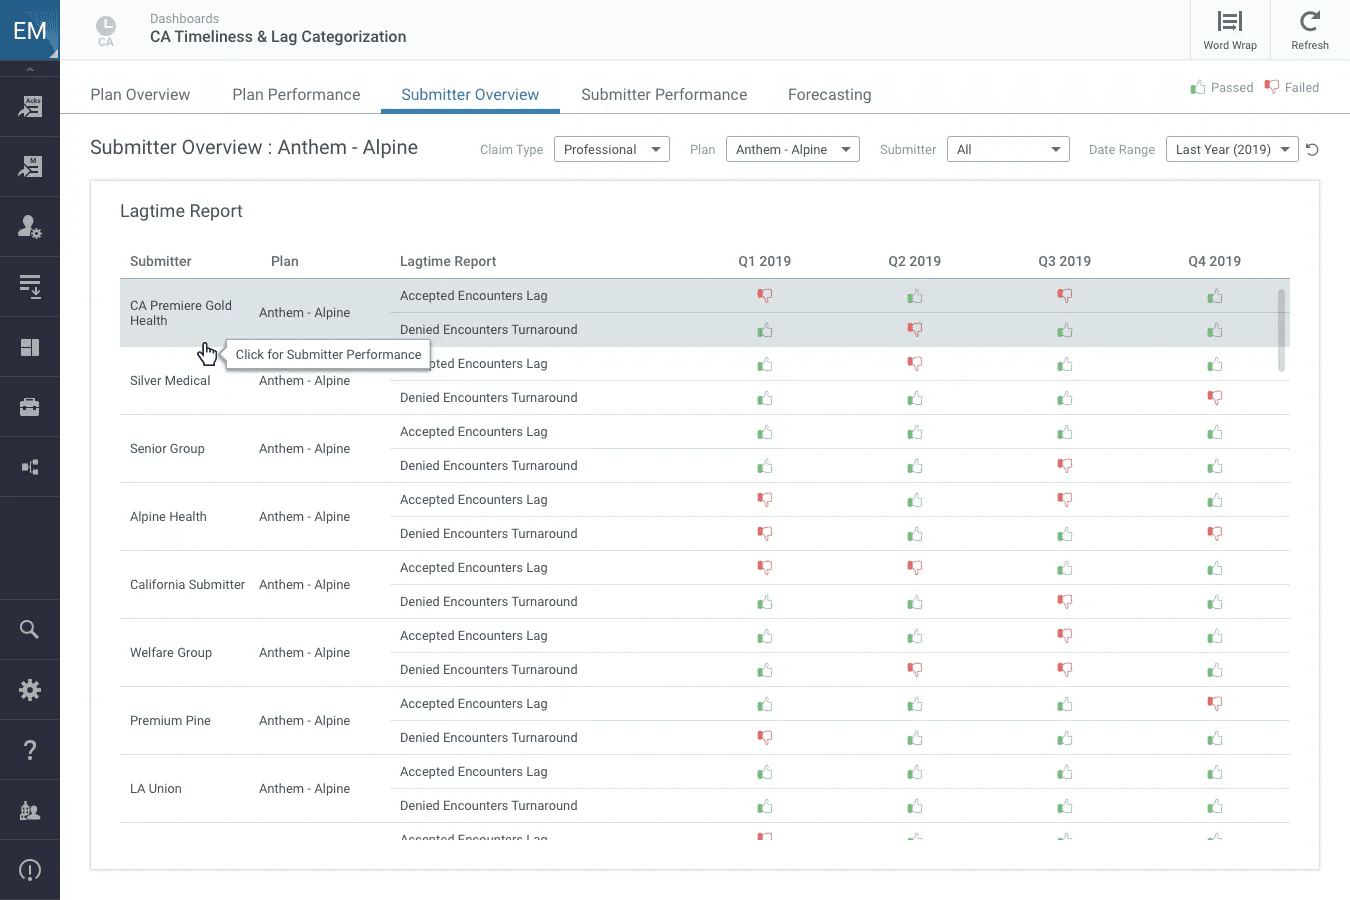Image resolution: width=1350 pixels, height=900 pixels.
Task: Expand the Plan dropdown showing Anthem - Alpine
Action: pyautogui.click(x=792, y=150)
